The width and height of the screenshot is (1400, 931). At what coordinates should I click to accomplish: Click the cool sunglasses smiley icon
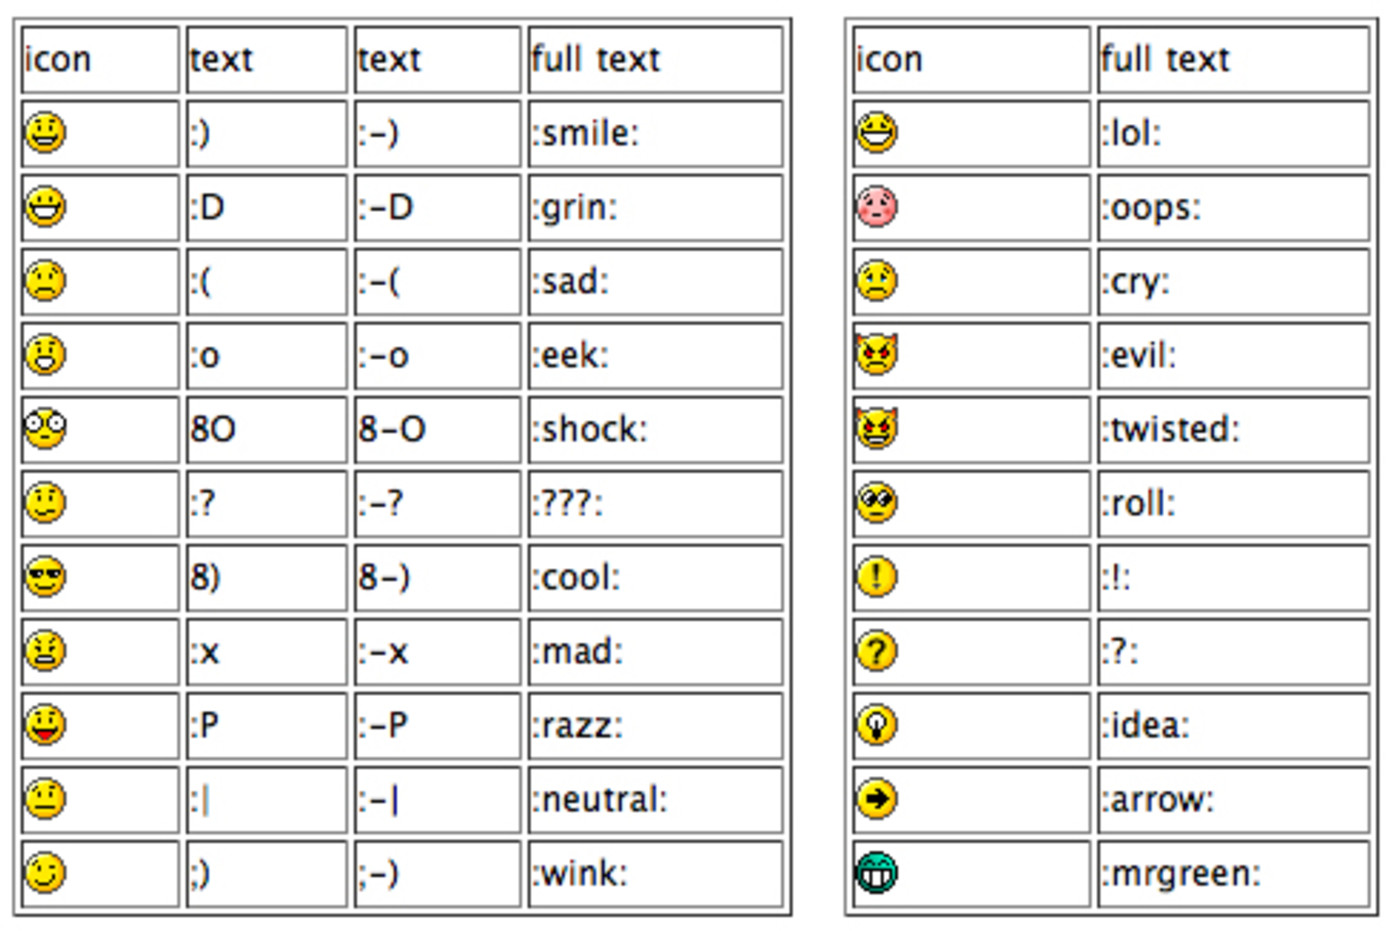pos(45,577)
